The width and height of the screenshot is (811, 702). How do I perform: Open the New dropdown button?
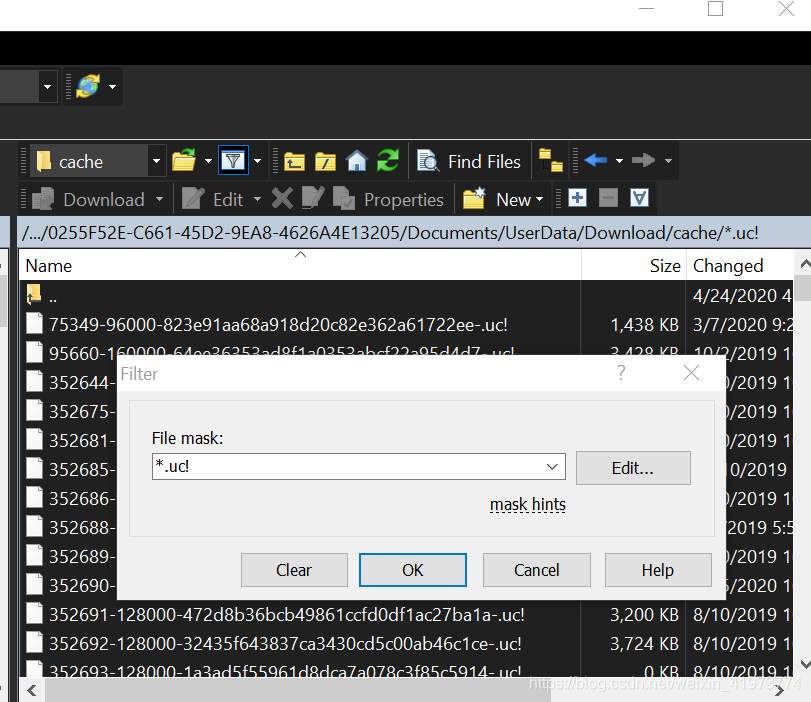503,200
